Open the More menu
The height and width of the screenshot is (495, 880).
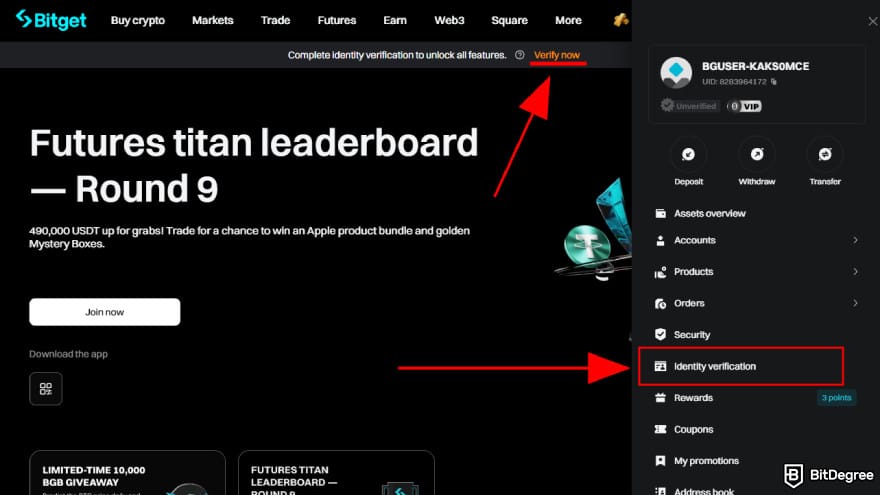point(569,20)
